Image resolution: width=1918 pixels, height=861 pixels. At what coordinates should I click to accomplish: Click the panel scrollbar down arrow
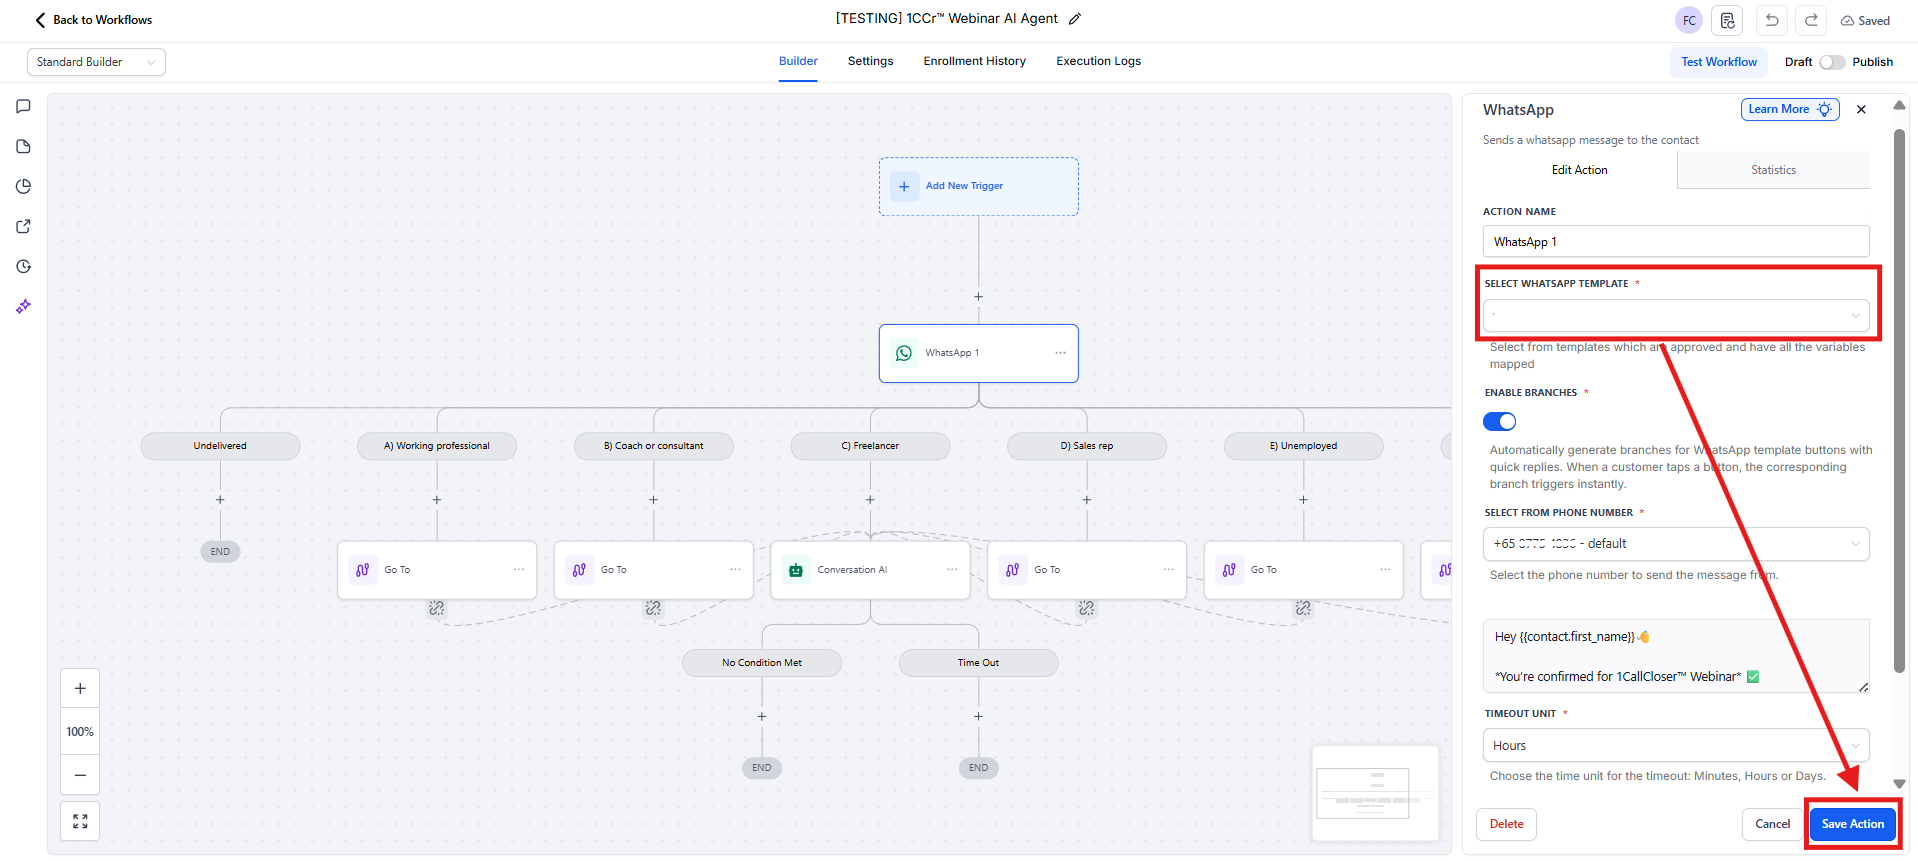(1899, 785)
